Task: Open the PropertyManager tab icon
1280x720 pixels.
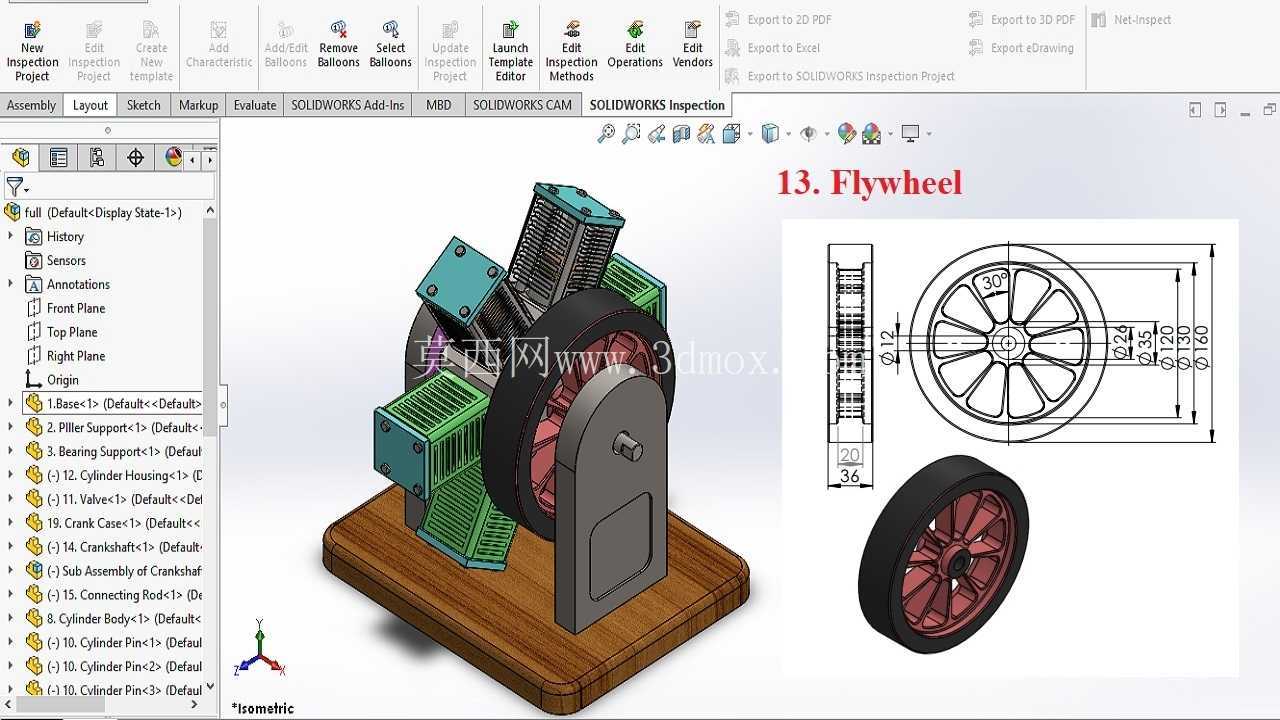Action: pyautogui.click(x=59, y=157)
